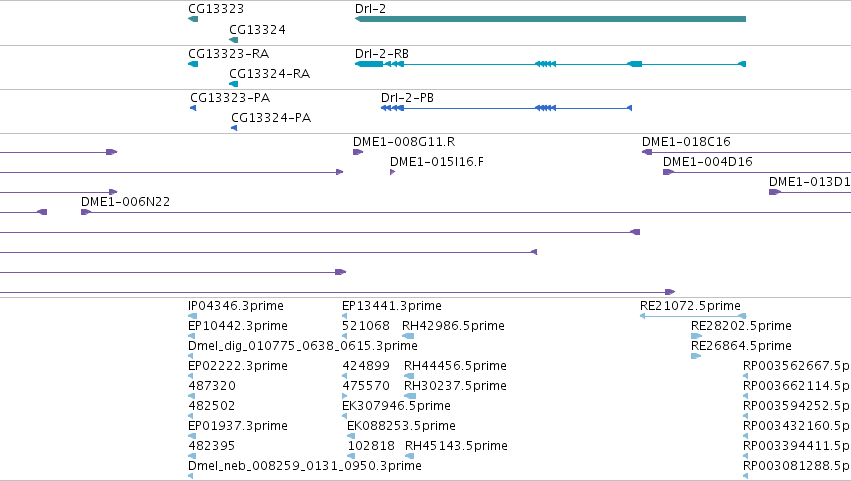Select the RE26864.5prime feature label
The width and height of the screenshot is (851, 481).
click(x=741, y=346)
